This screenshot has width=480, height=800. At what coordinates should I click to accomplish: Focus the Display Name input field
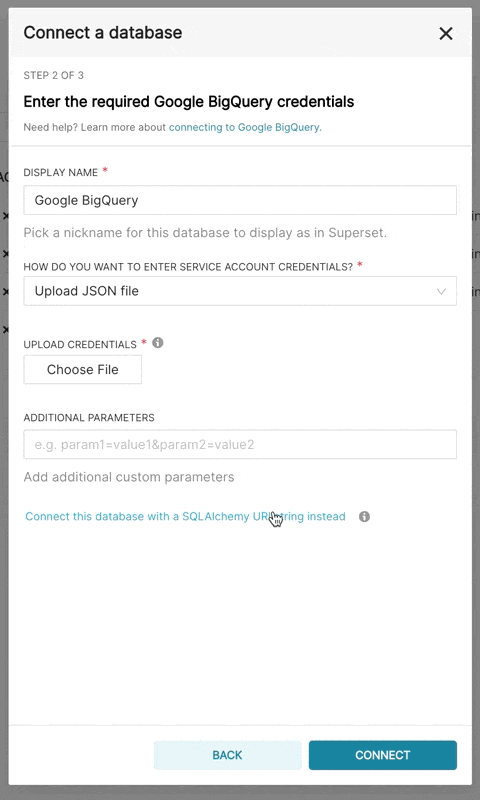(x=240, y=200)
